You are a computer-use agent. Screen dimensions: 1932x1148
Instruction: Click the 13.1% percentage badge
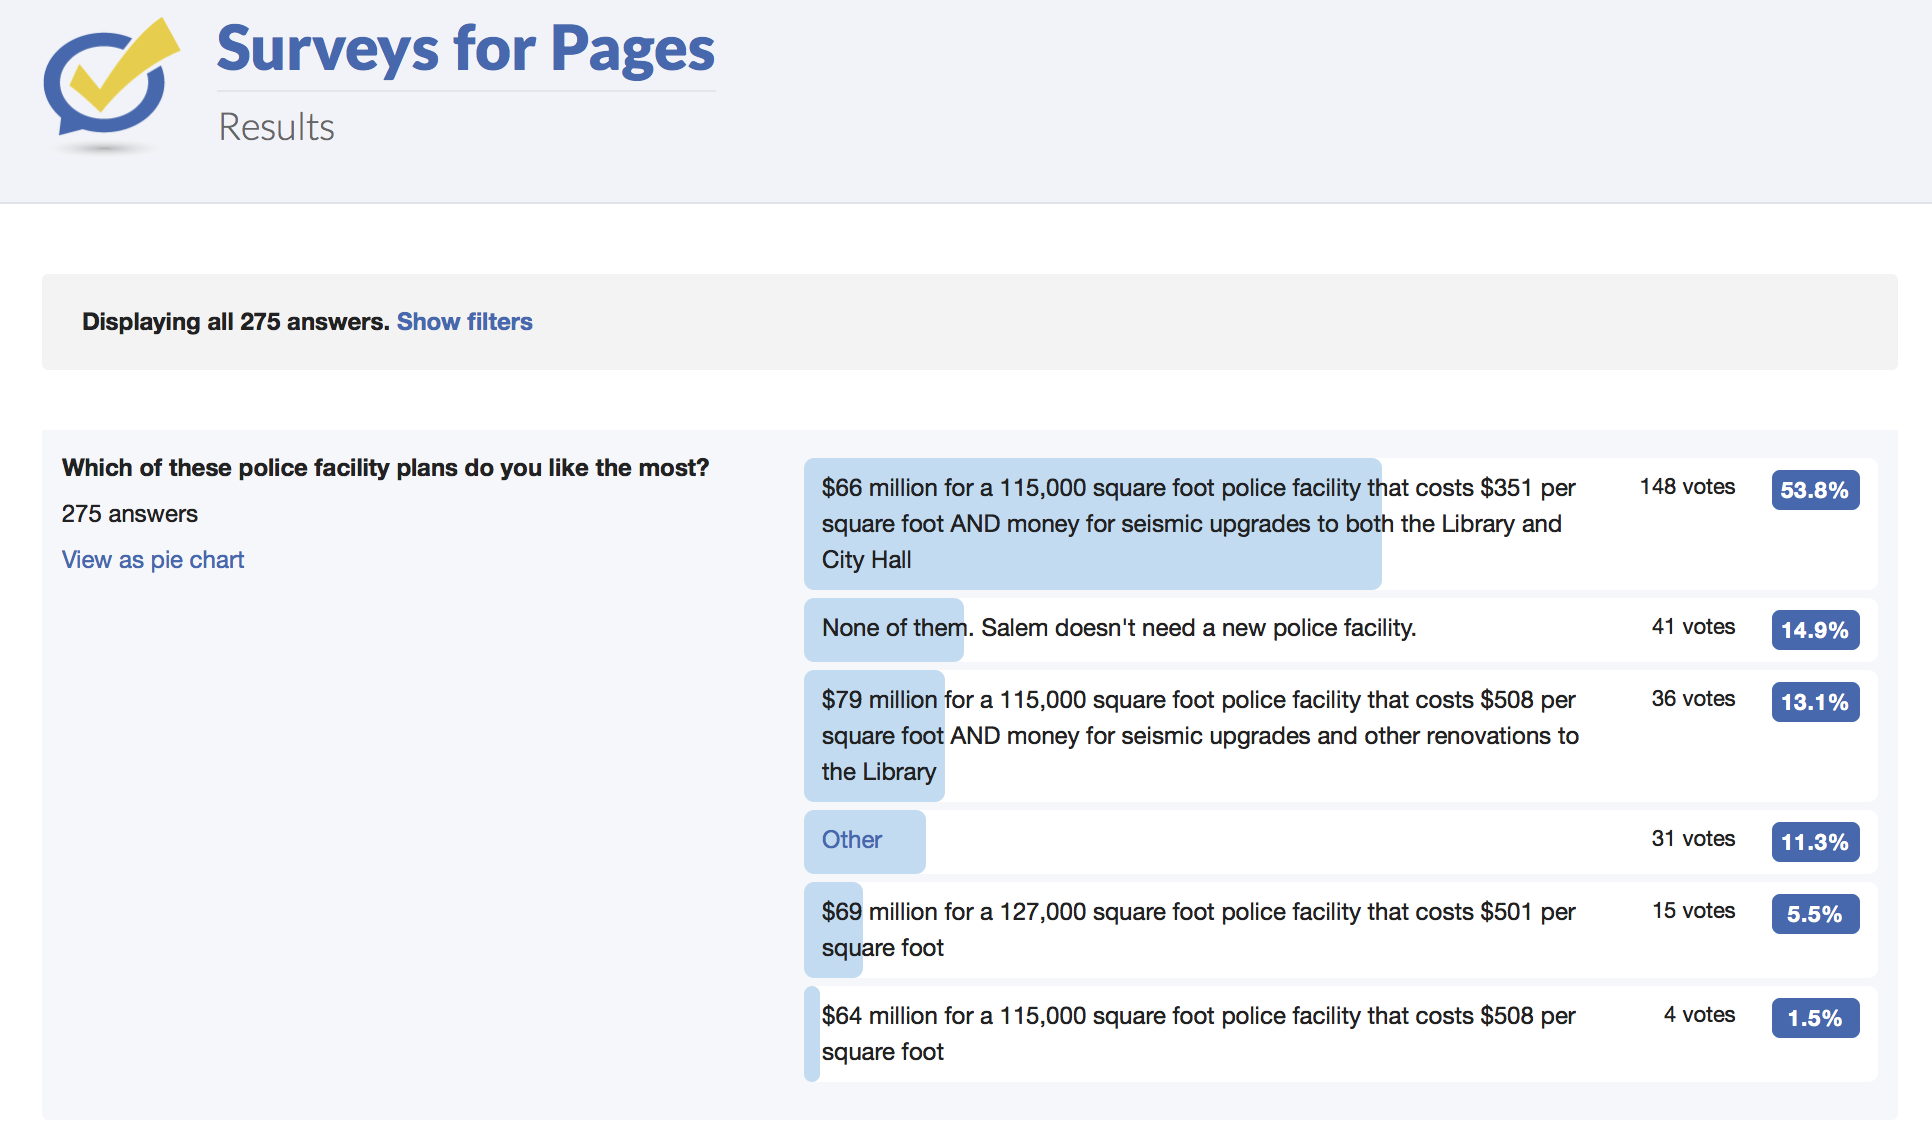pyautogui.click(x=1814, y=702)
